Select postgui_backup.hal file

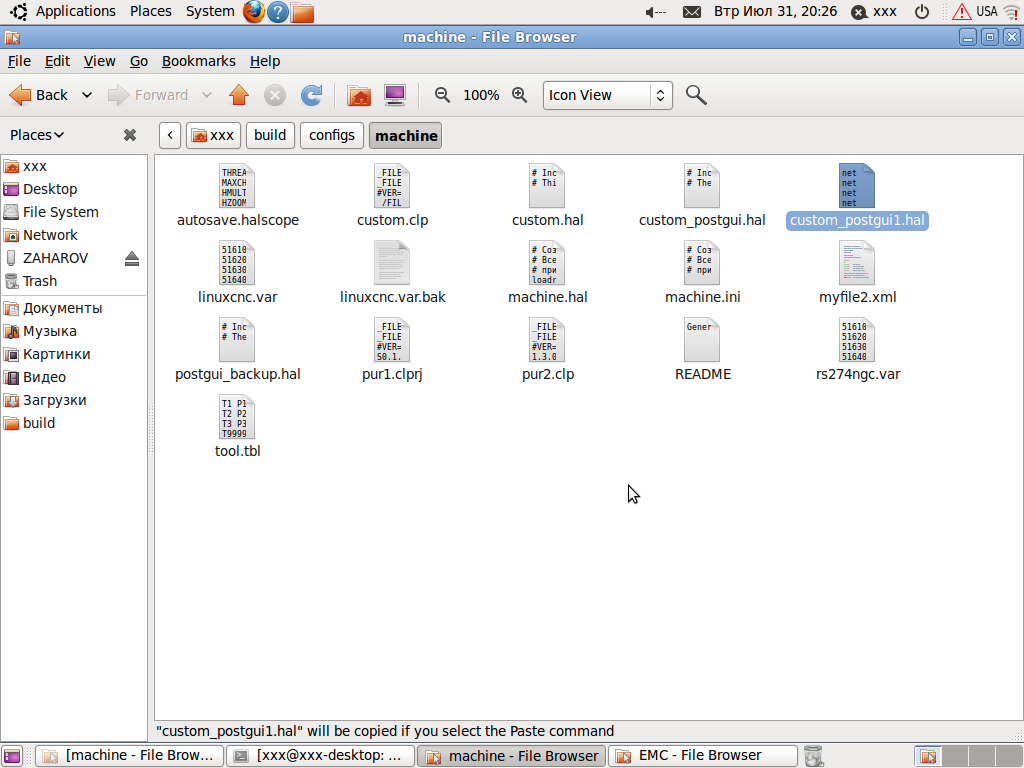[238, 349]
